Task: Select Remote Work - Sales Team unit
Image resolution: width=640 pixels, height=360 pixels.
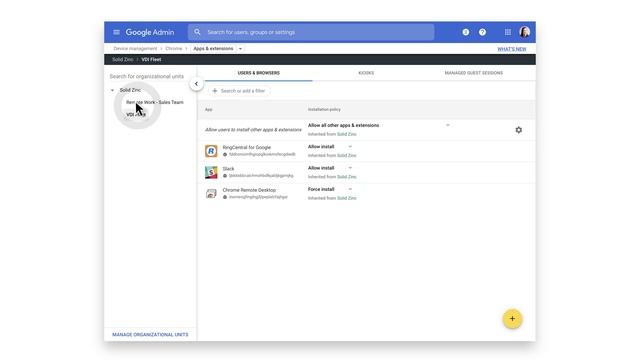Action: click(155, 102)
